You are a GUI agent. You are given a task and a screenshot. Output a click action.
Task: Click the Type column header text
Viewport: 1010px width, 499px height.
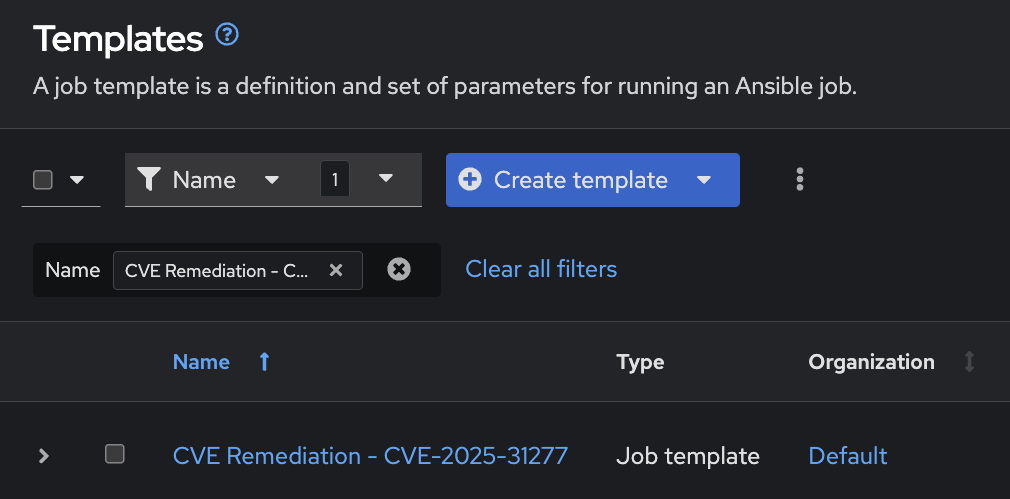640,362
